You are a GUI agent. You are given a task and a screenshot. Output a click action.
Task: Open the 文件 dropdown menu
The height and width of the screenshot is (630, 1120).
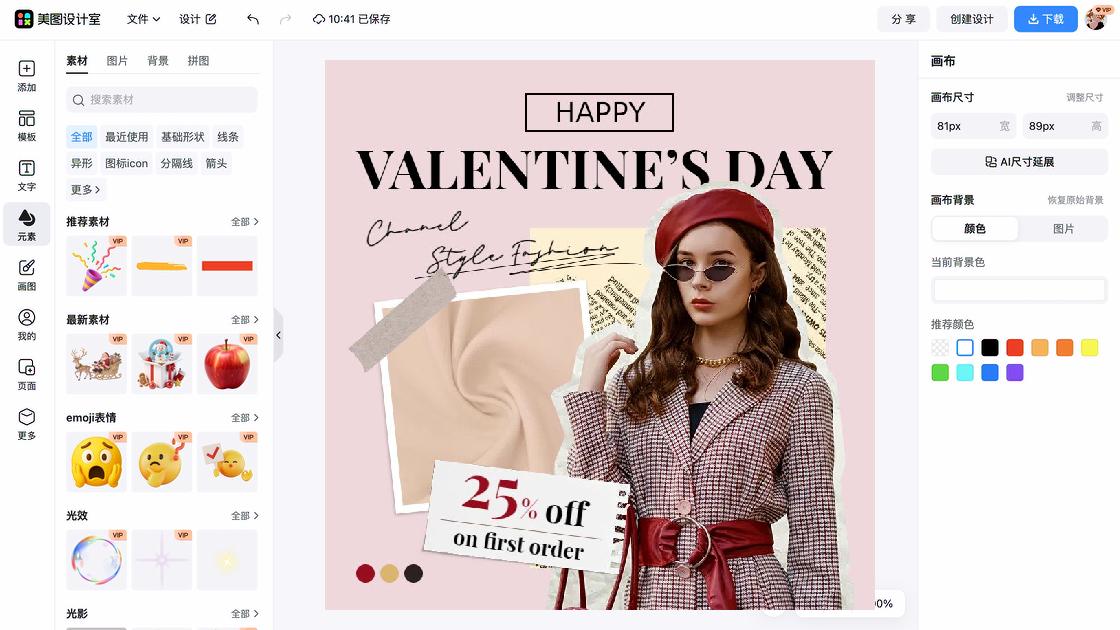click(x=143, y=19)
